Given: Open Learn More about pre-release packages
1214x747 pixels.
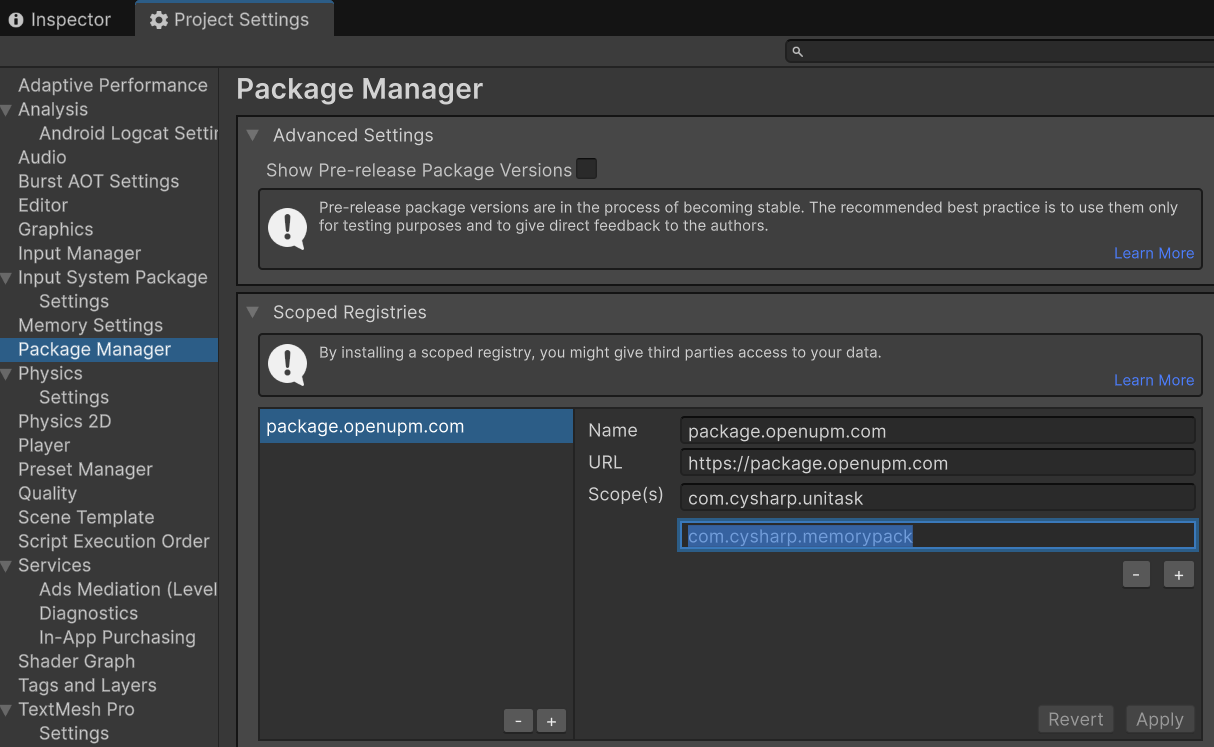Looking at the screenshot, I should 1153,253.
